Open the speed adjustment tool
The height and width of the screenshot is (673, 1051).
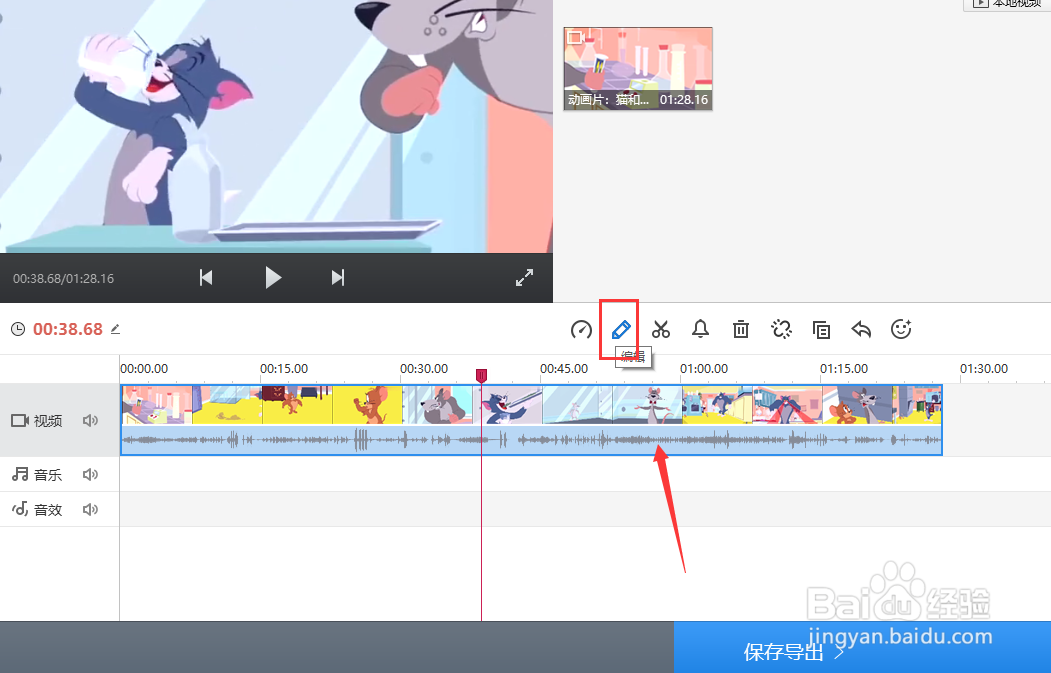580,329
